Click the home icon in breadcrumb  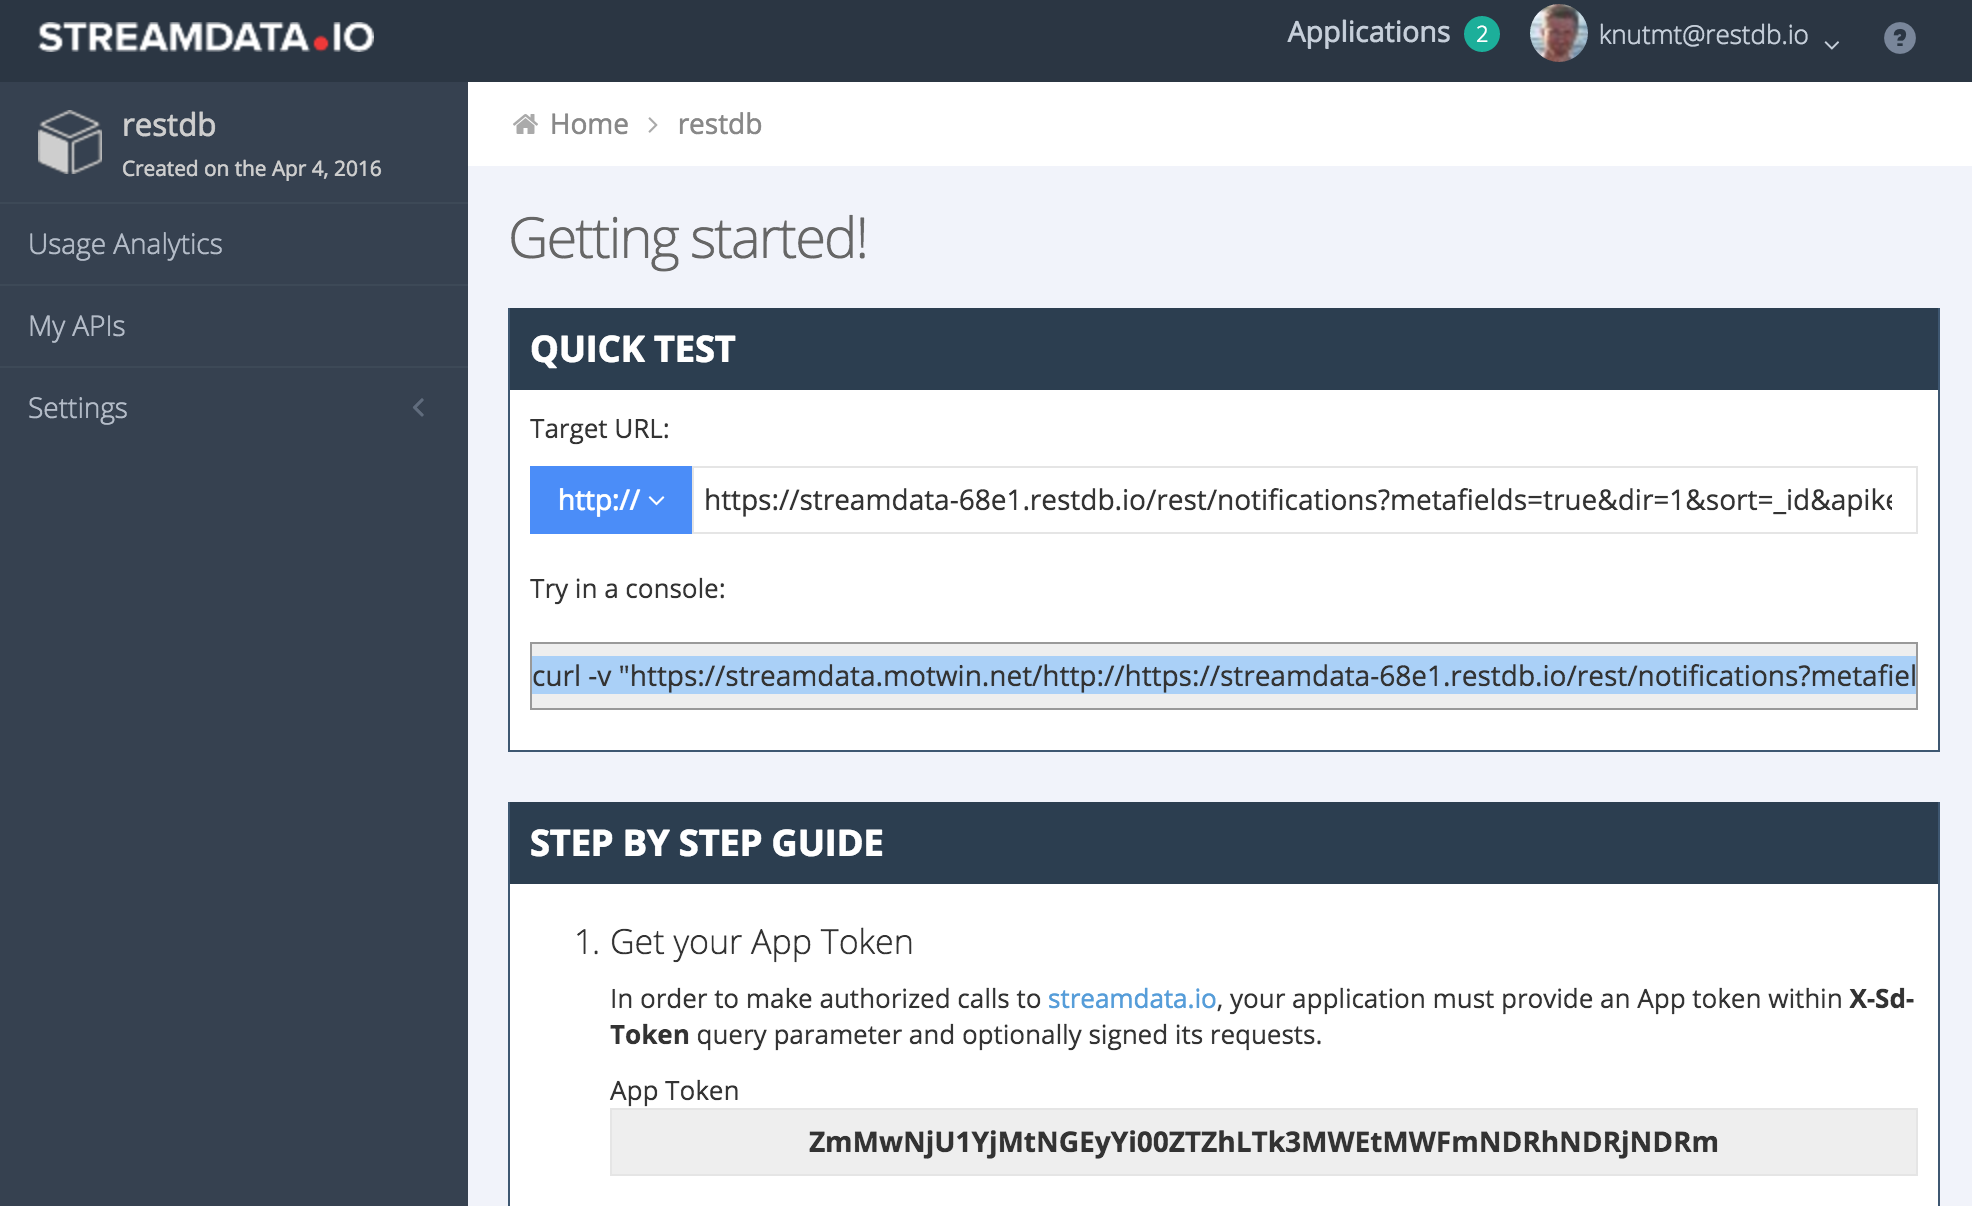[x=525, y=124]
